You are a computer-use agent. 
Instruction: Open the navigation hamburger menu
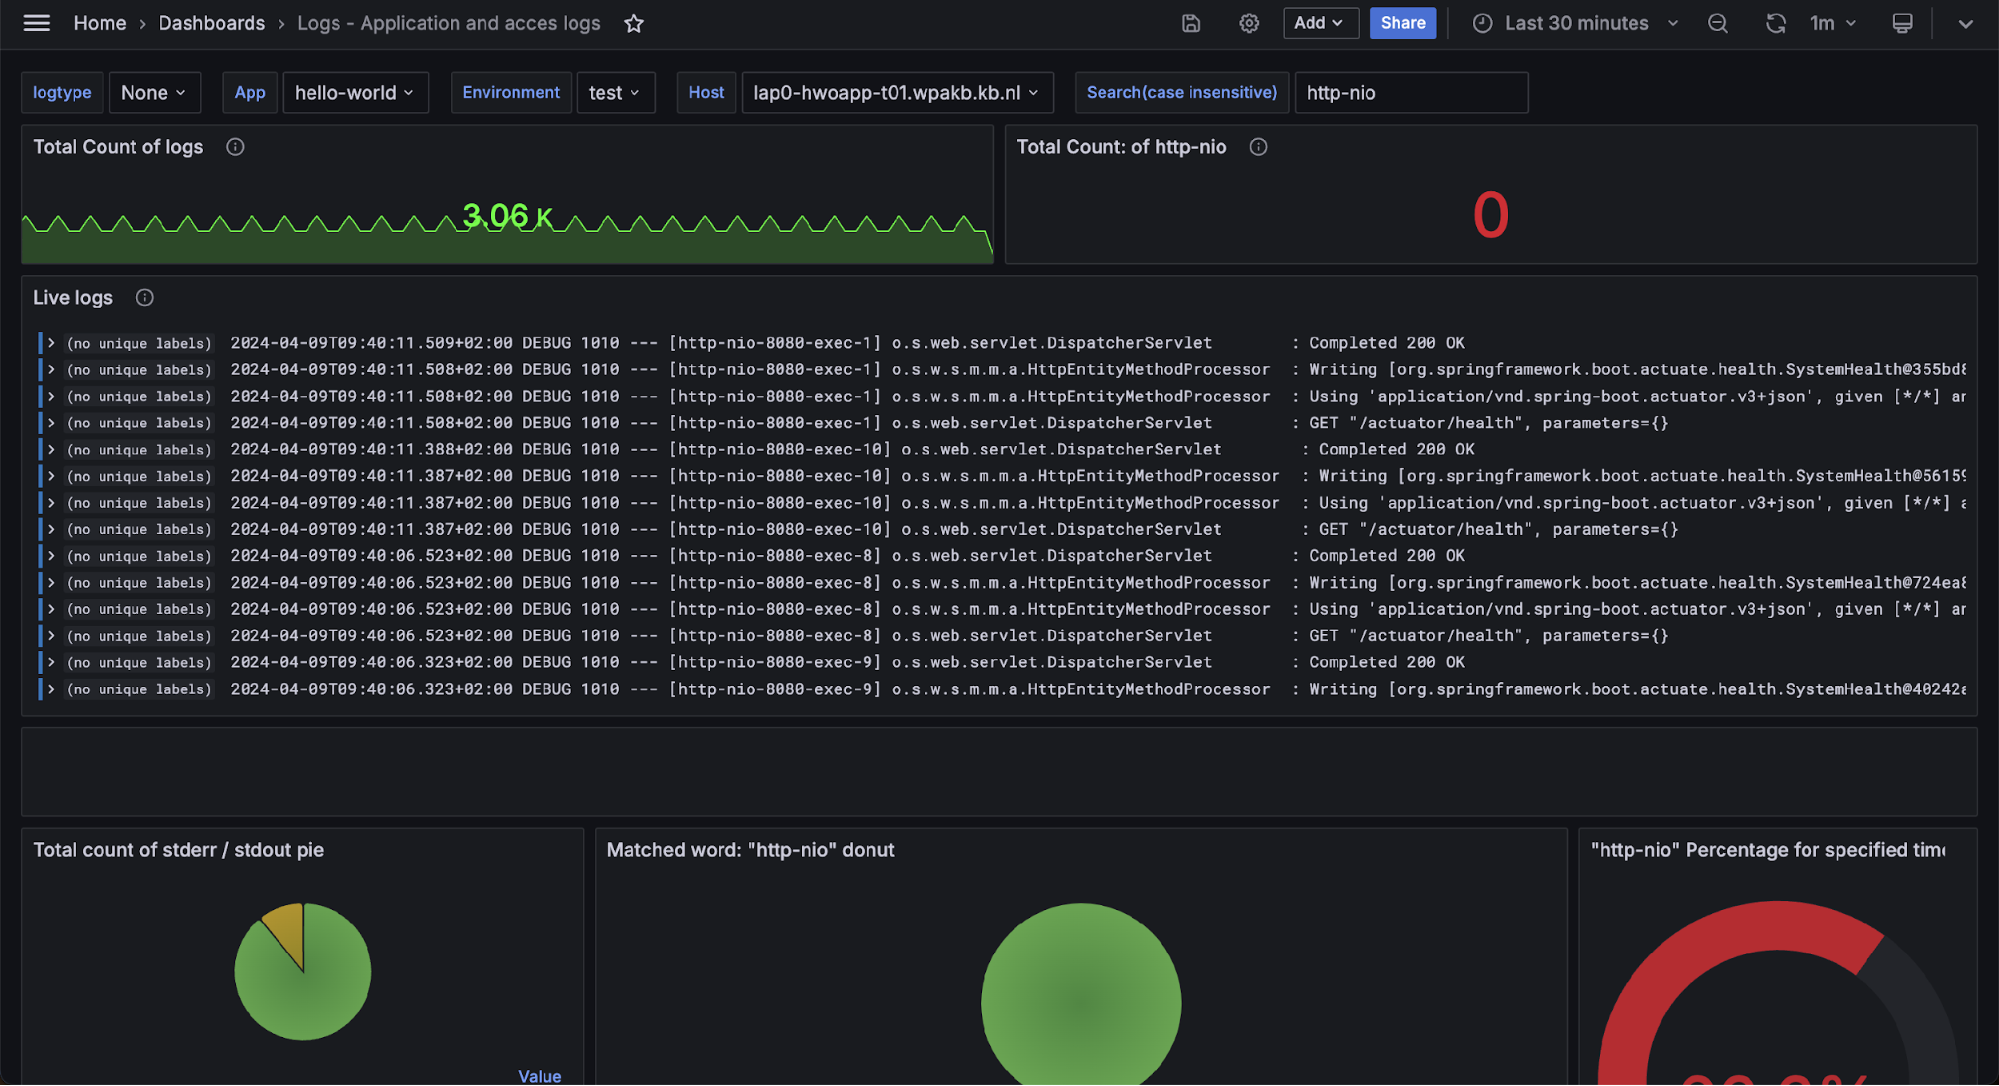pos(37,23)
